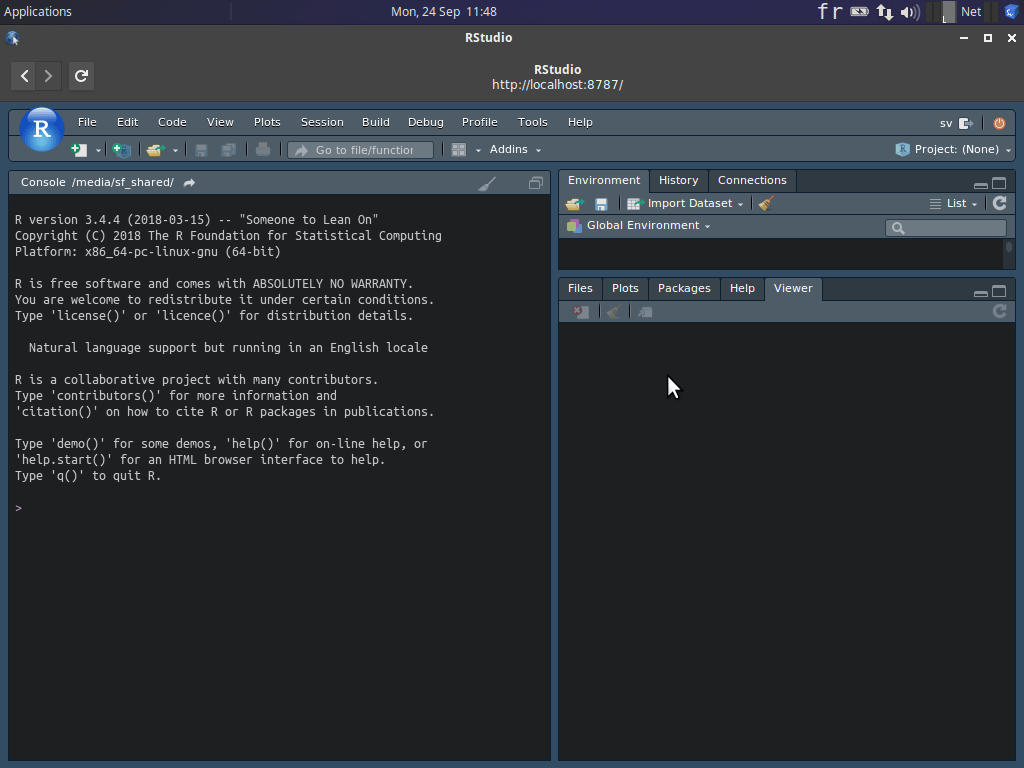Clear the console with the broom icon
The image size is (1024, 768).
tap(487, 184)
